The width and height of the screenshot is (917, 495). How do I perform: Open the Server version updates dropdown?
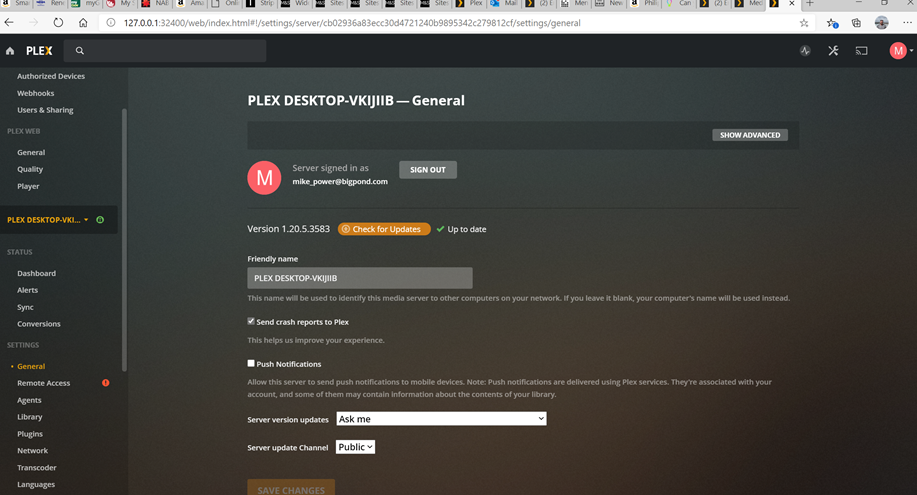pyautogui.click(x=442, y=419)
